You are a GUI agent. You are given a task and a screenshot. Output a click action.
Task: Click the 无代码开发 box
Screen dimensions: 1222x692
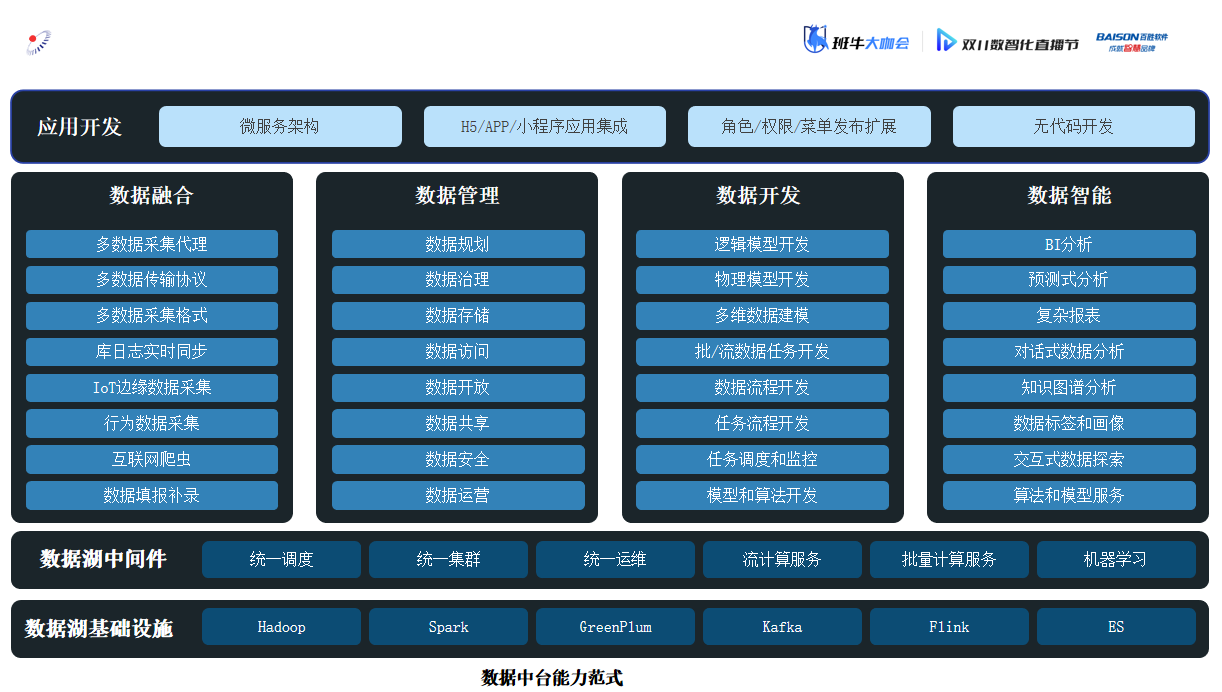click(1074, 127)
